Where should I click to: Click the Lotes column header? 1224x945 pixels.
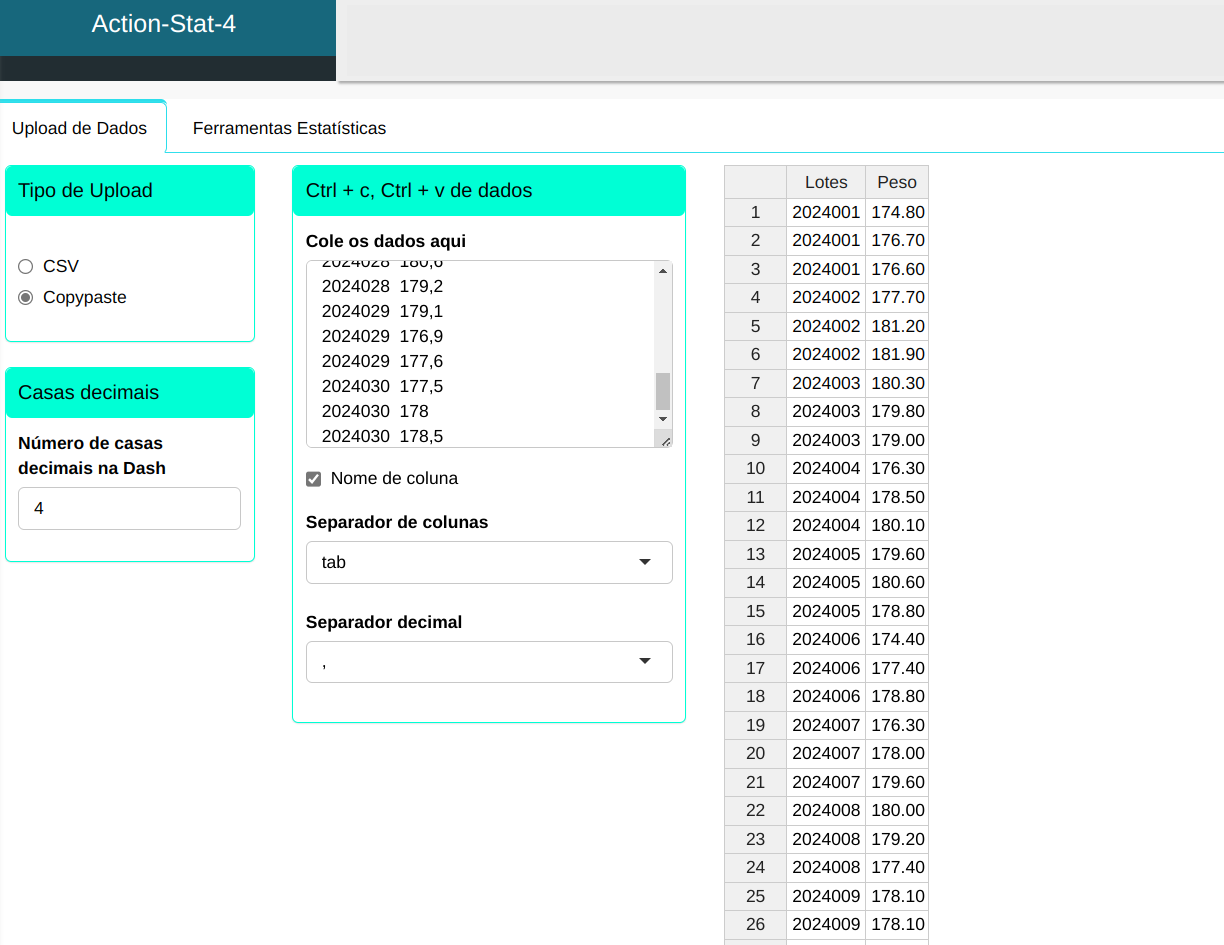(826, 182)
